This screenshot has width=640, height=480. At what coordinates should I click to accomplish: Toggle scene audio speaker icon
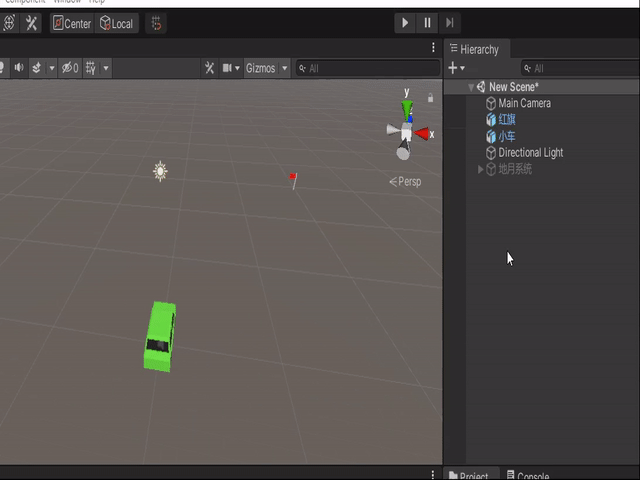pos(19,67)
